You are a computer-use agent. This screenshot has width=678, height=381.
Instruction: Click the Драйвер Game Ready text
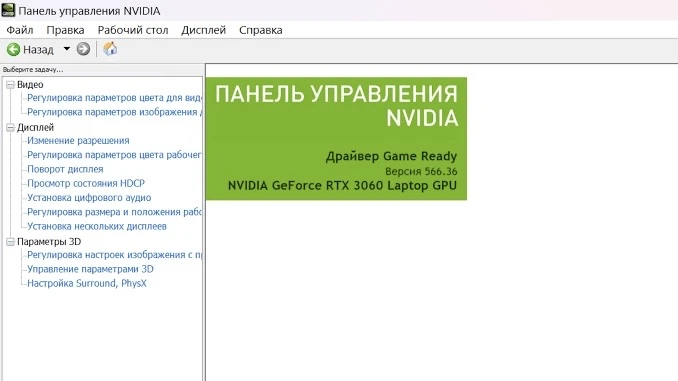tap(391, 156)
